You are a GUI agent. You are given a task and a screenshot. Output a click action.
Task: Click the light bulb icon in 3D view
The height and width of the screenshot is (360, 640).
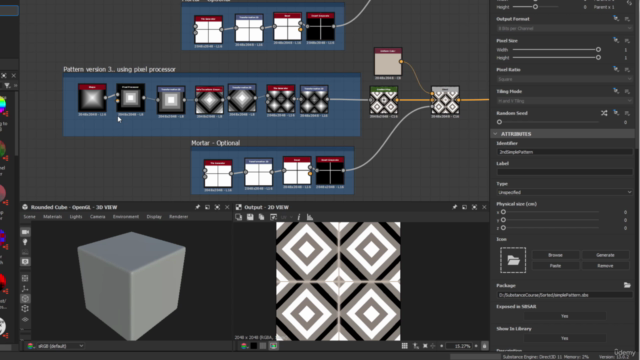tap(25, 242)
